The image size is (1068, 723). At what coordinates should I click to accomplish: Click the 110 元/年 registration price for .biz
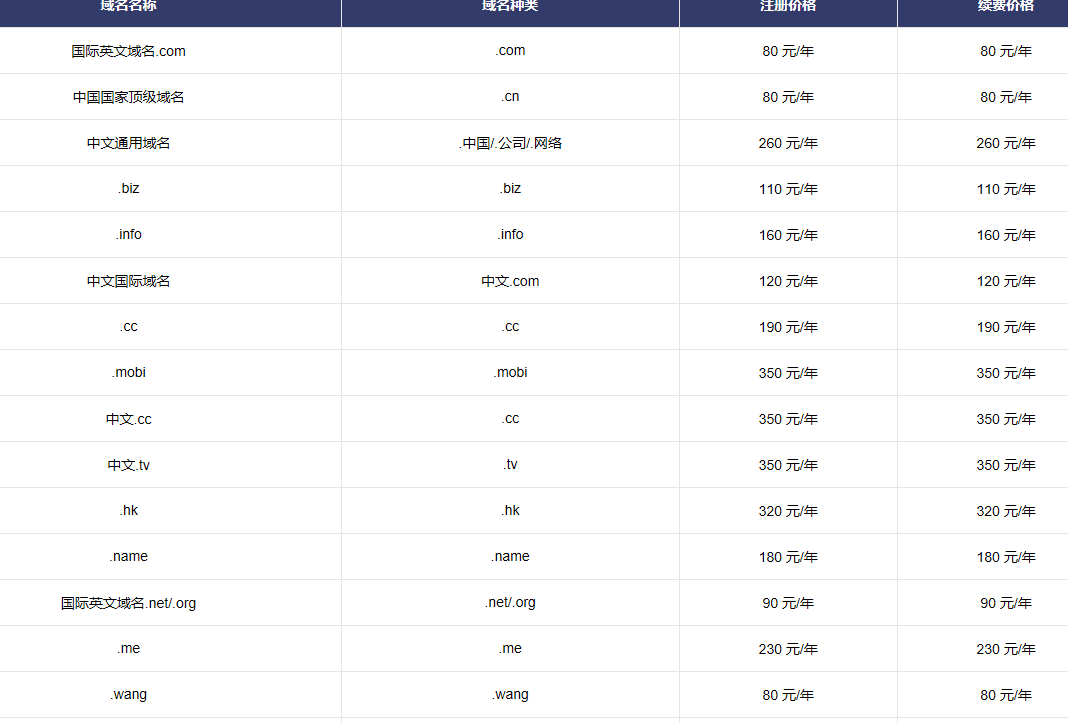(788, 189)
